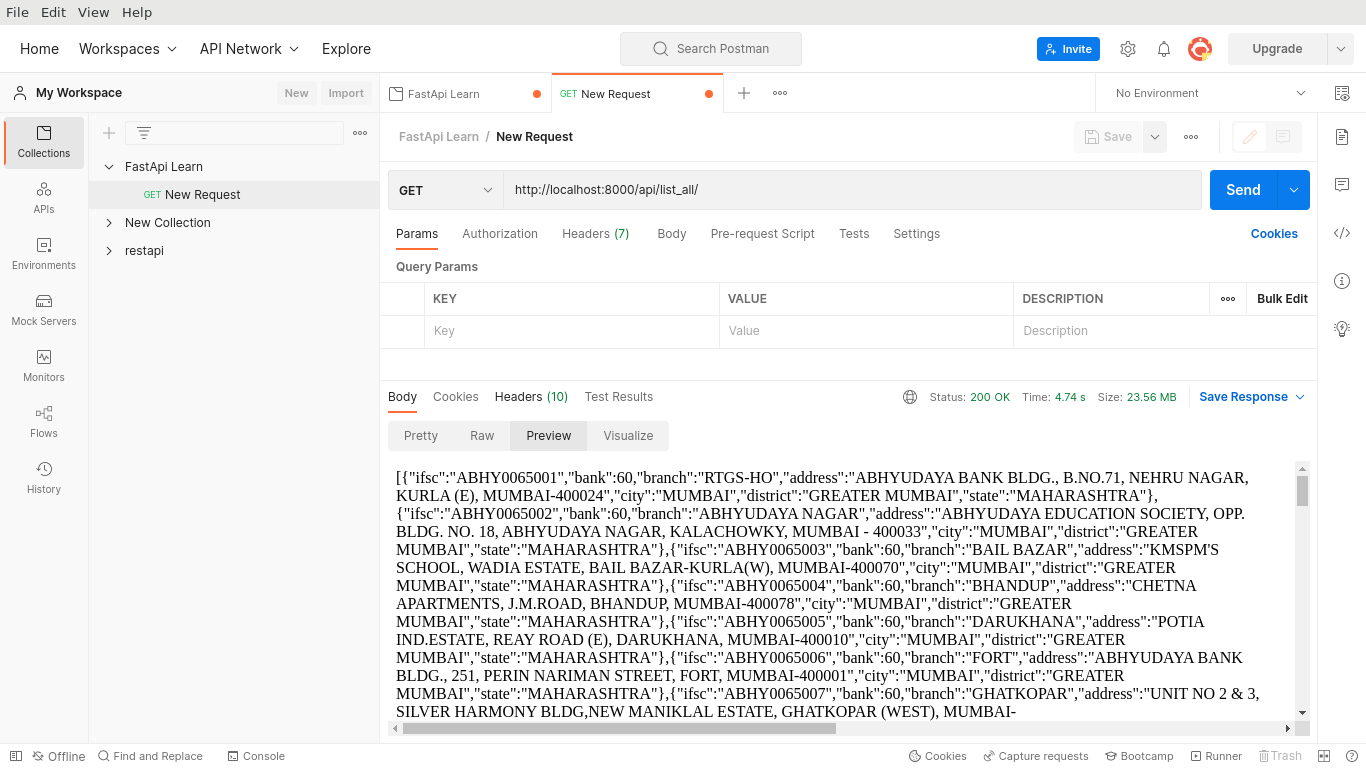
Task: Open the History sidebar panel
Action: point(44,478)
